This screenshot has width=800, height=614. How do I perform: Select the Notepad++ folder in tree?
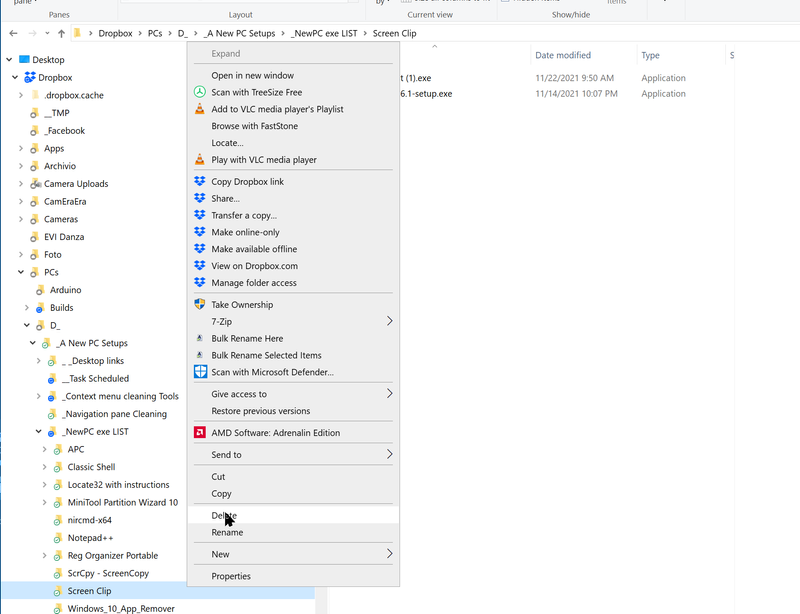pos(90,538)
